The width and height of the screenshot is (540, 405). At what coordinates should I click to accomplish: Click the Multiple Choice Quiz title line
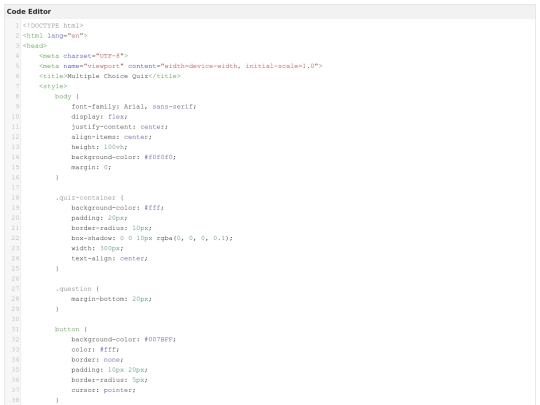tap(110, 76)
